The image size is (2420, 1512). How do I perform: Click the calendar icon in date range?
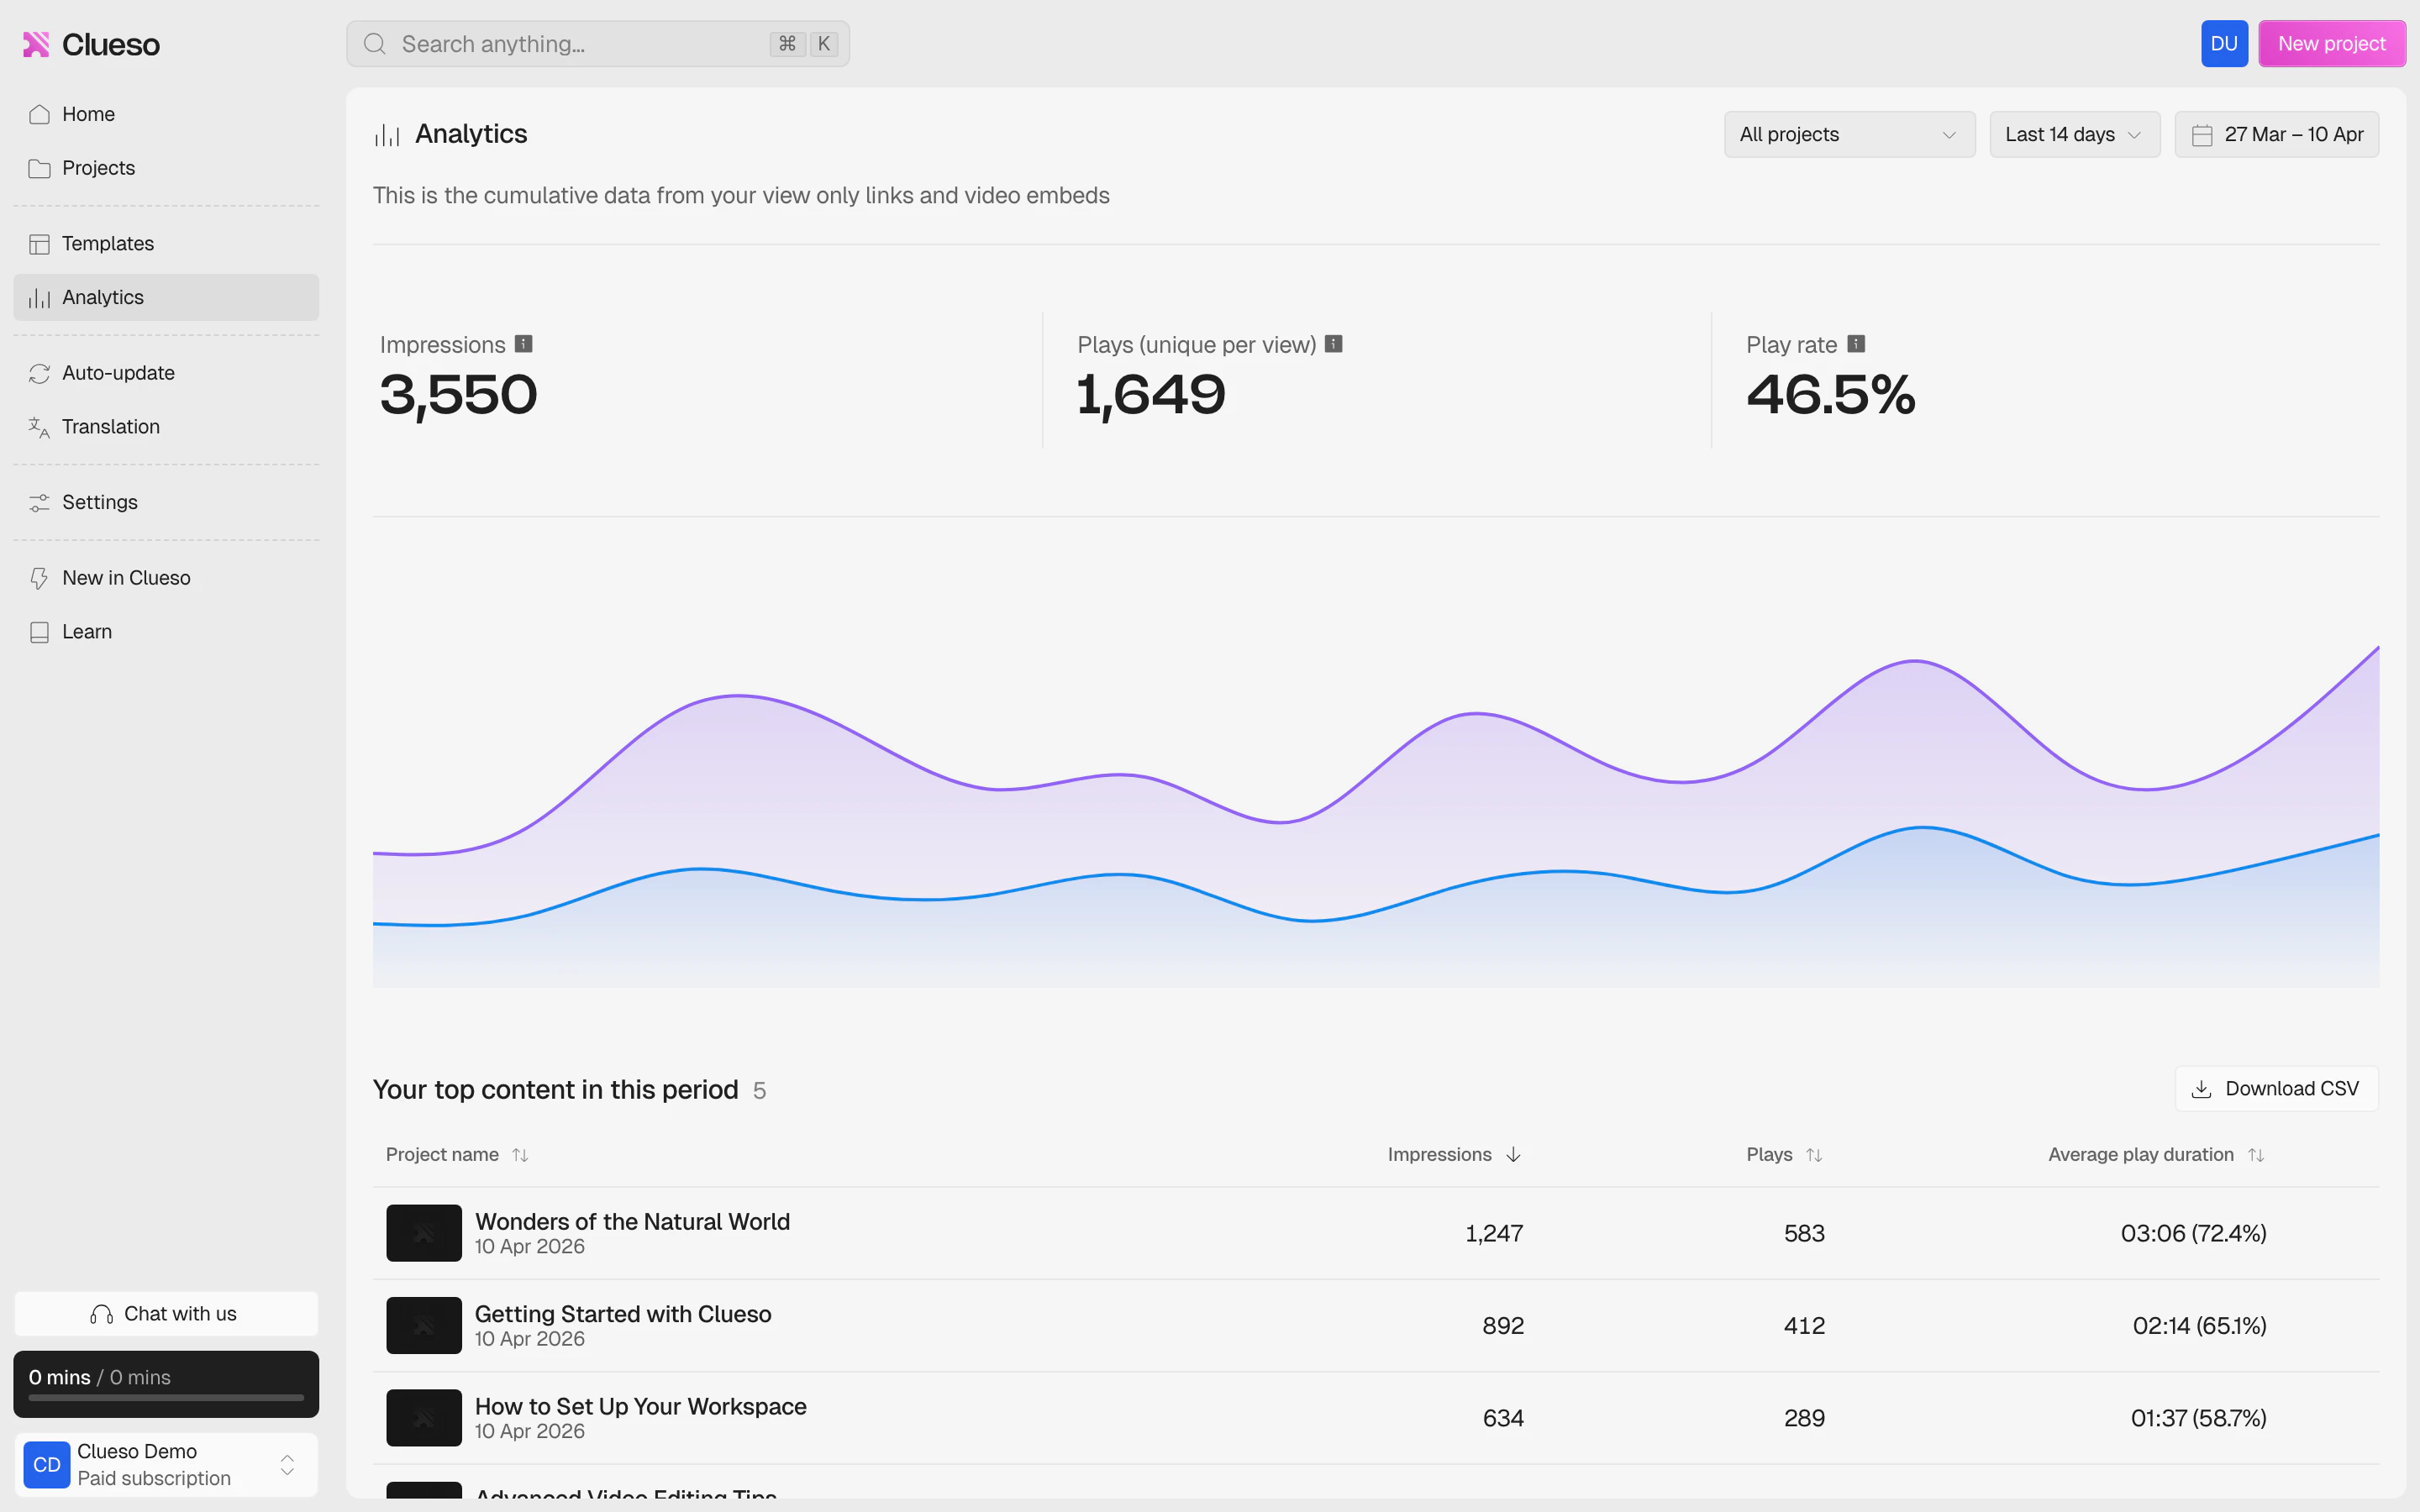tap(2201, 135)
